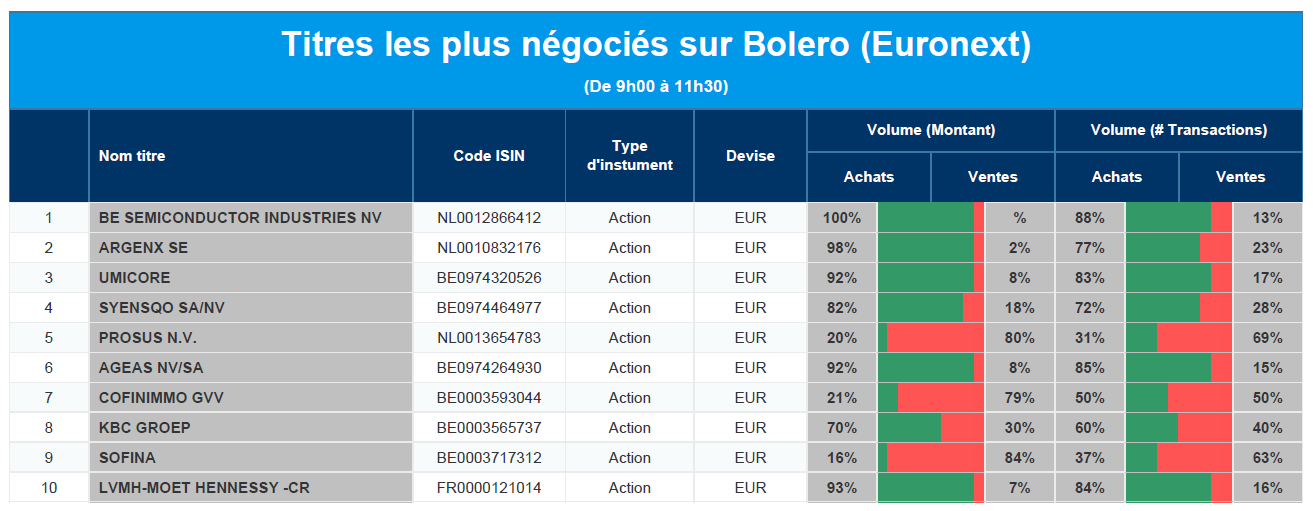The height and width of the screenshot is (511, 1313).
Task: Click the SOFINA security name
Action: click(127, 458)
